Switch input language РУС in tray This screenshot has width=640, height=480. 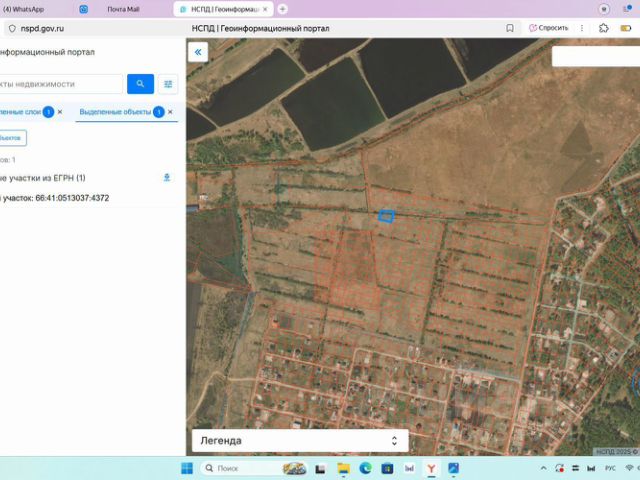click(610, 468)
